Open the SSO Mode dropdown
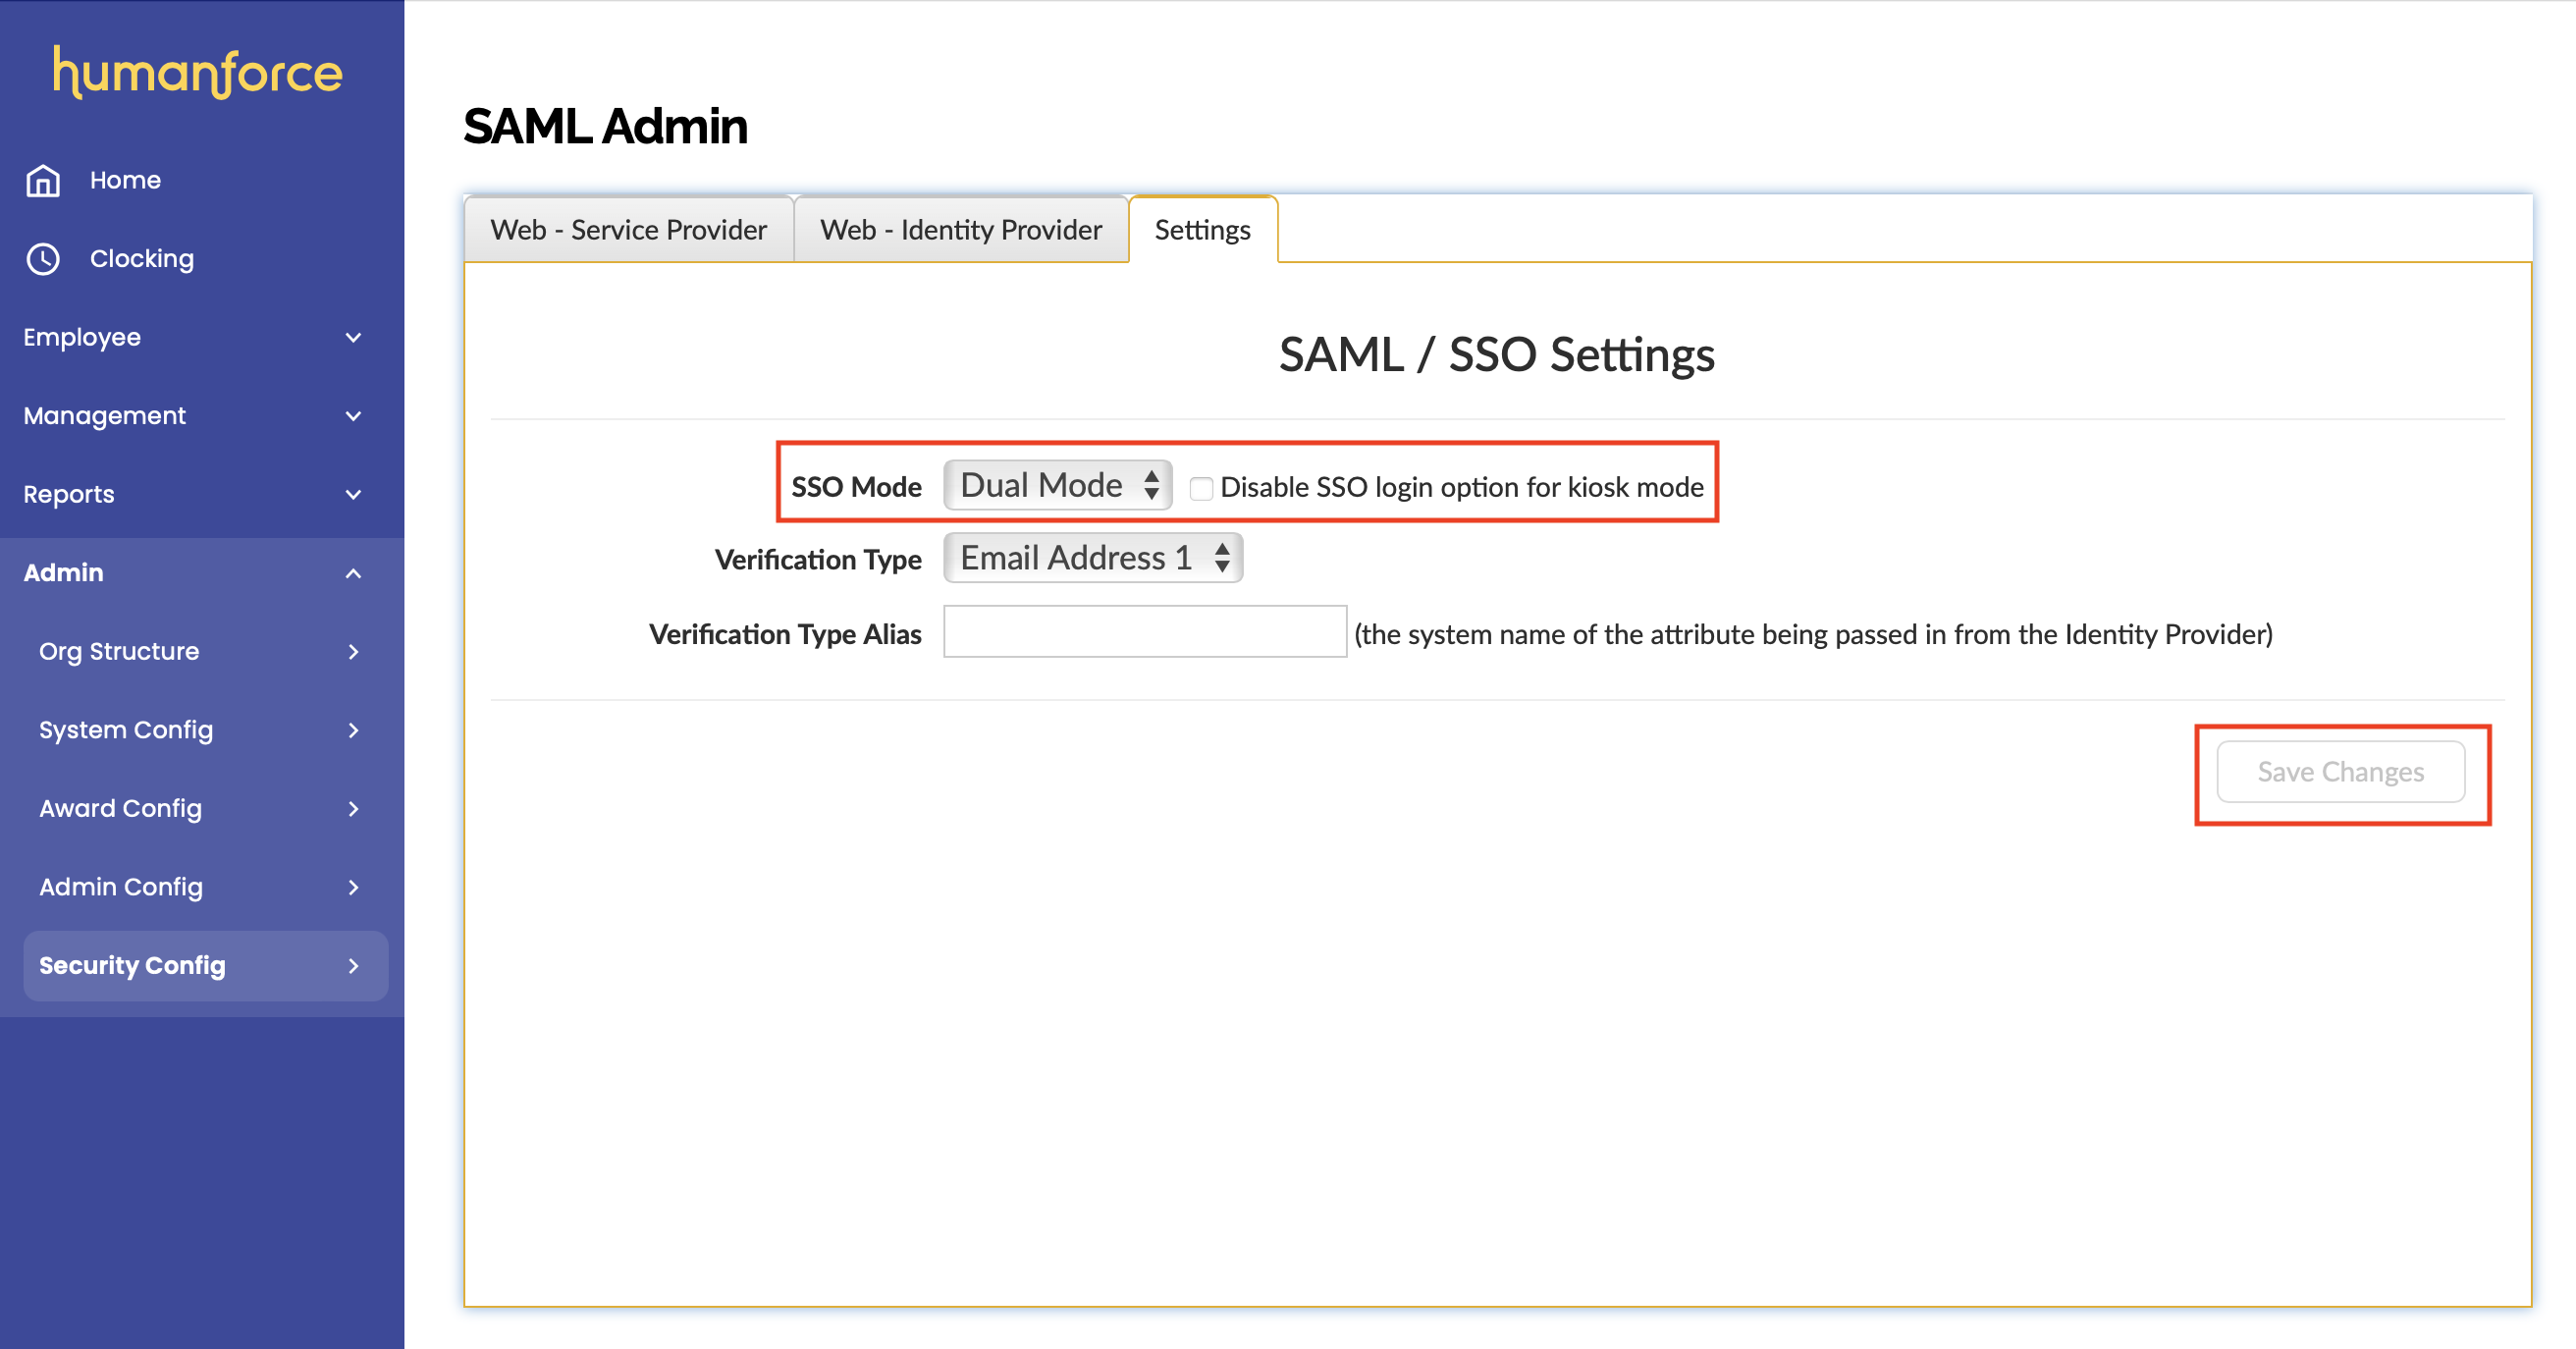Screen dimensions: 2576x1349 click(x=1056, y=484)
